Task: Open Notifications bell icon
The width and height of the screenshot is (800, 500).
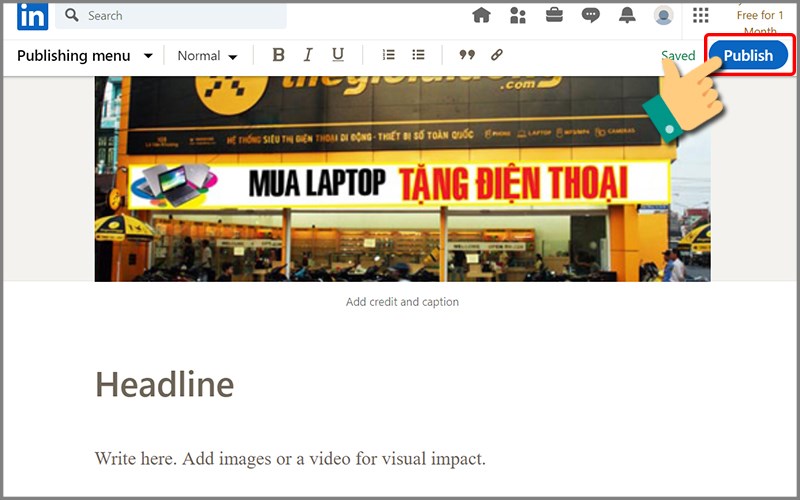Action: 627,15
